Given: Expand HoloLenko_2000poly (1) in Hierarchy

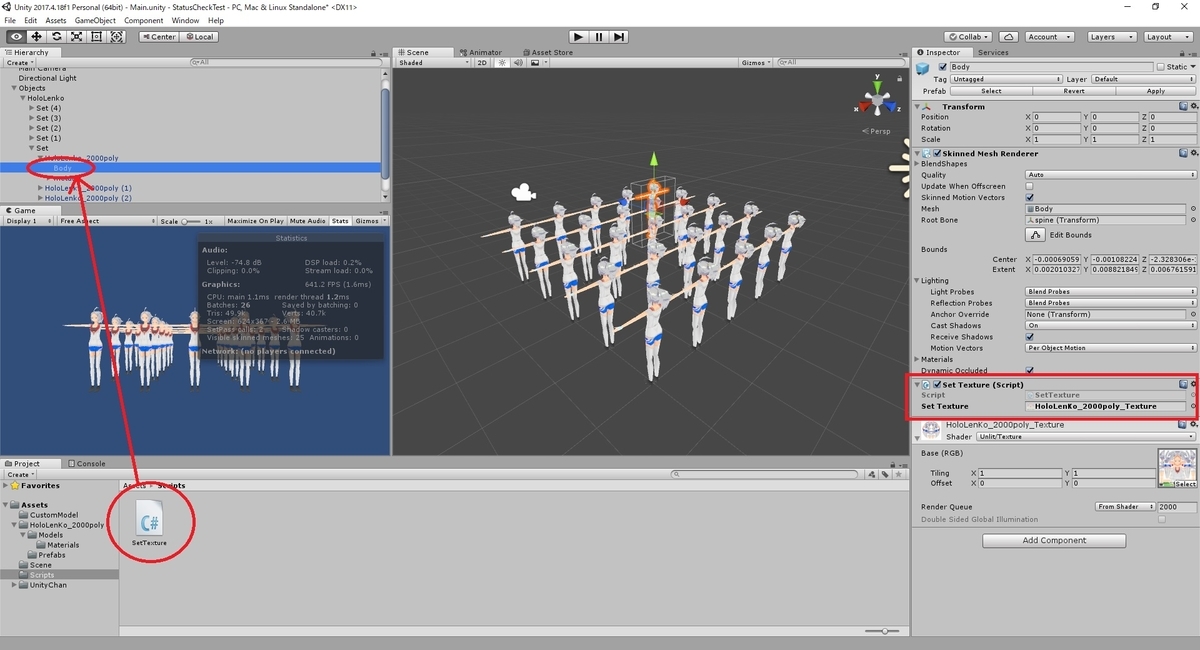Looking at the screenshot, I should pyautogui.click(x=41, y=188).
